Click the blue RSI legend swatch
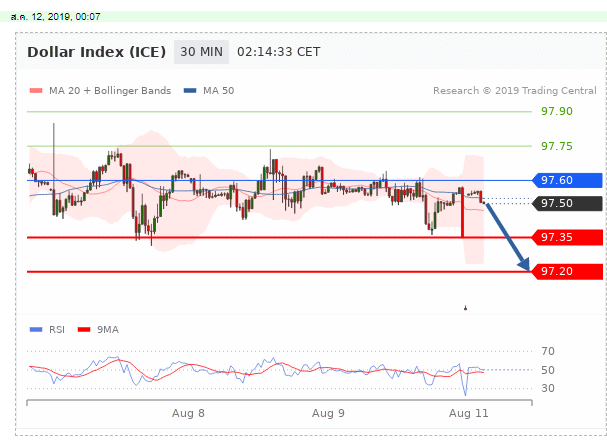The height and width of the screenshot is (447, 607). (36, 330)
